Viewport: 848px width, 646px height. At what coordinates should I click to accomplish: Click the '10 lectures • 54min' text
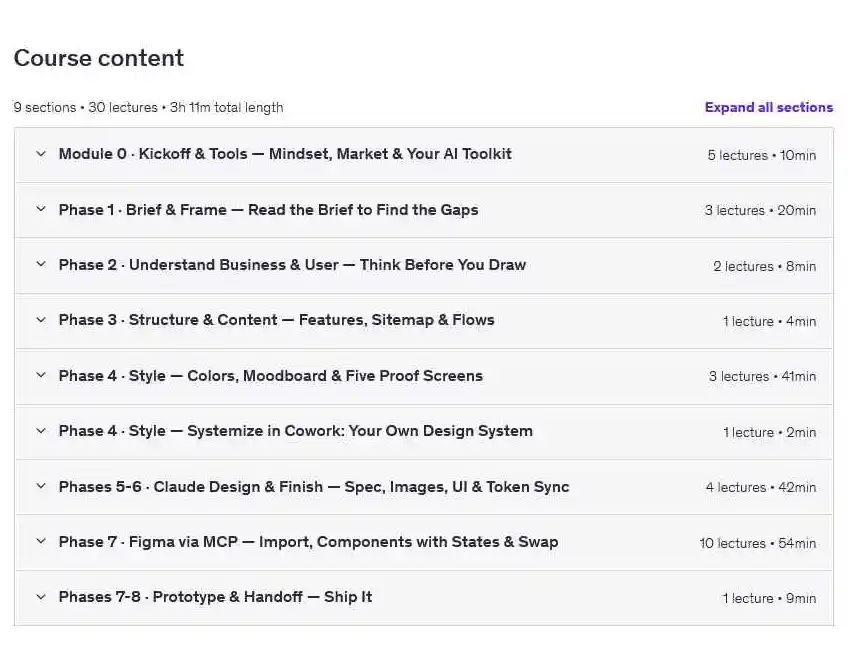(758, 543)
